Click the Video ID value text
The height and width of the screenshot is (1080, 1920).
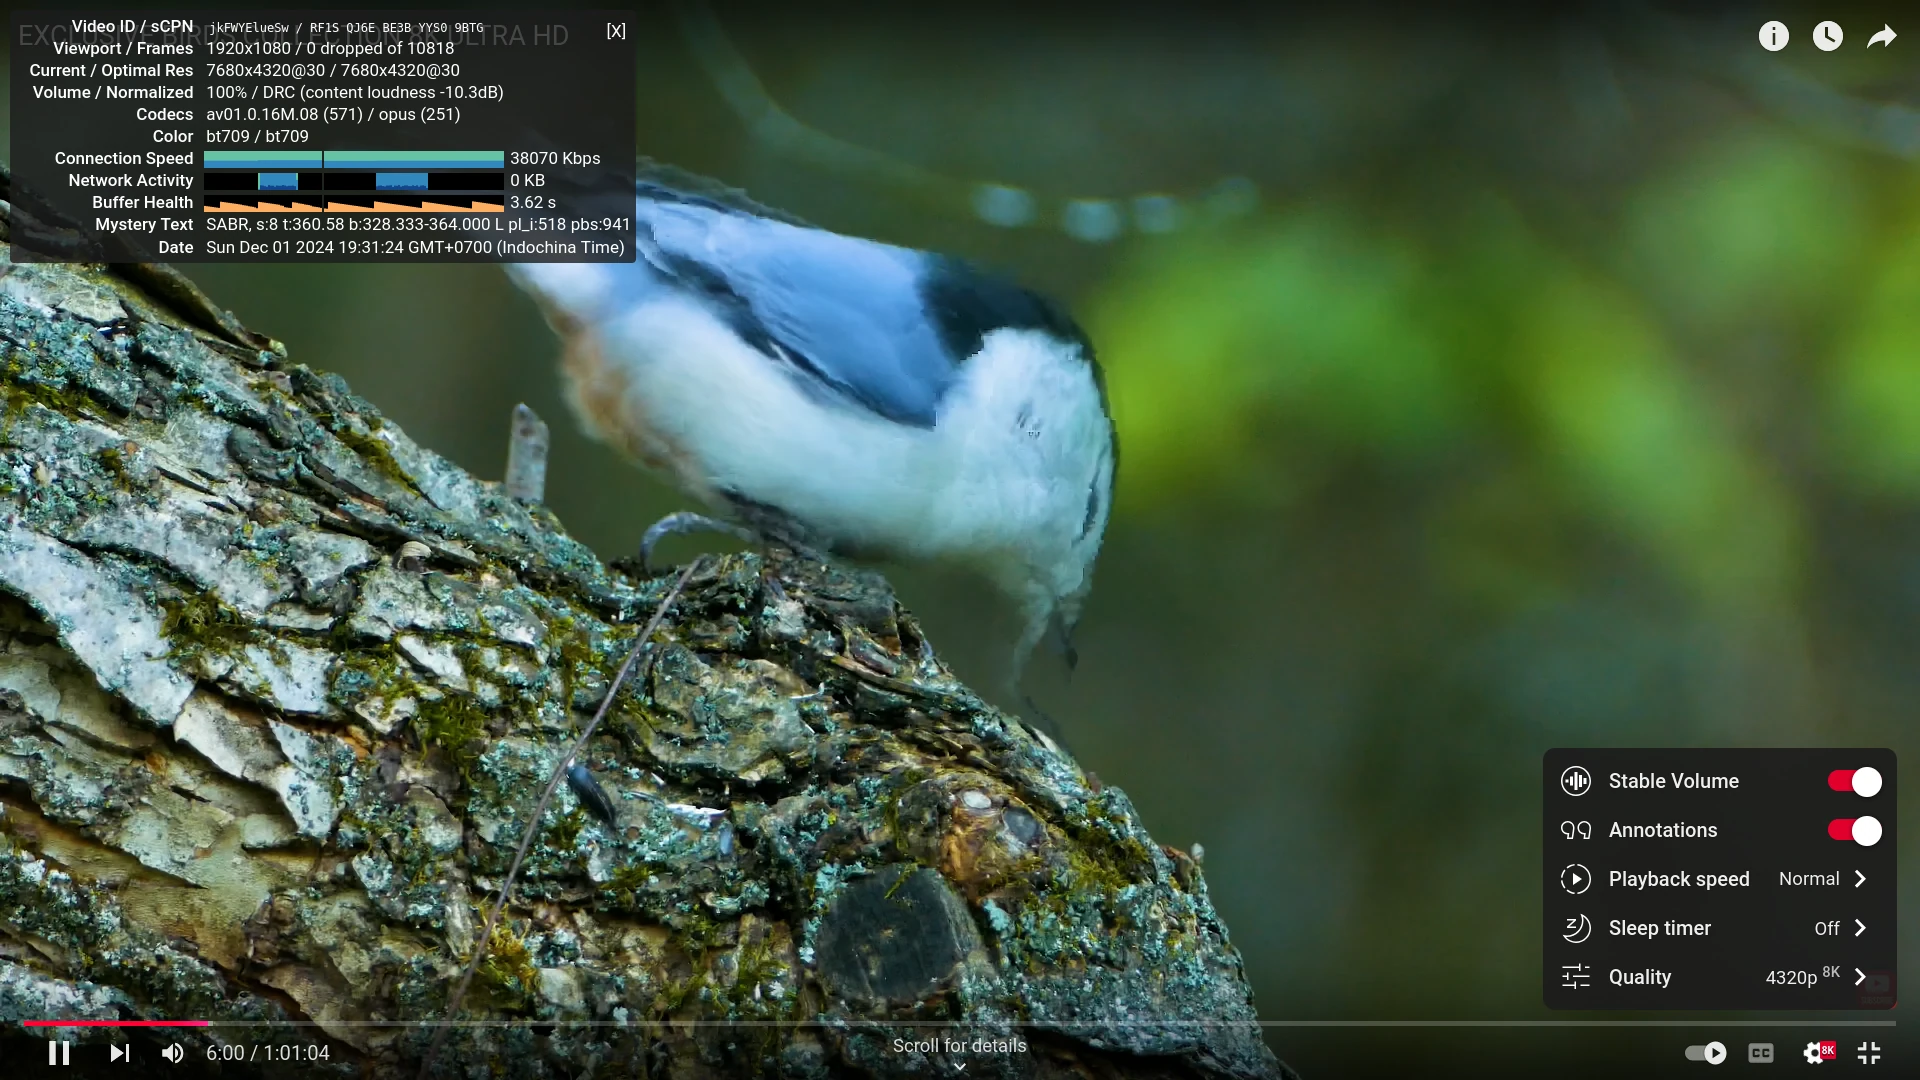pyautogui.click(x=346, y=28)
